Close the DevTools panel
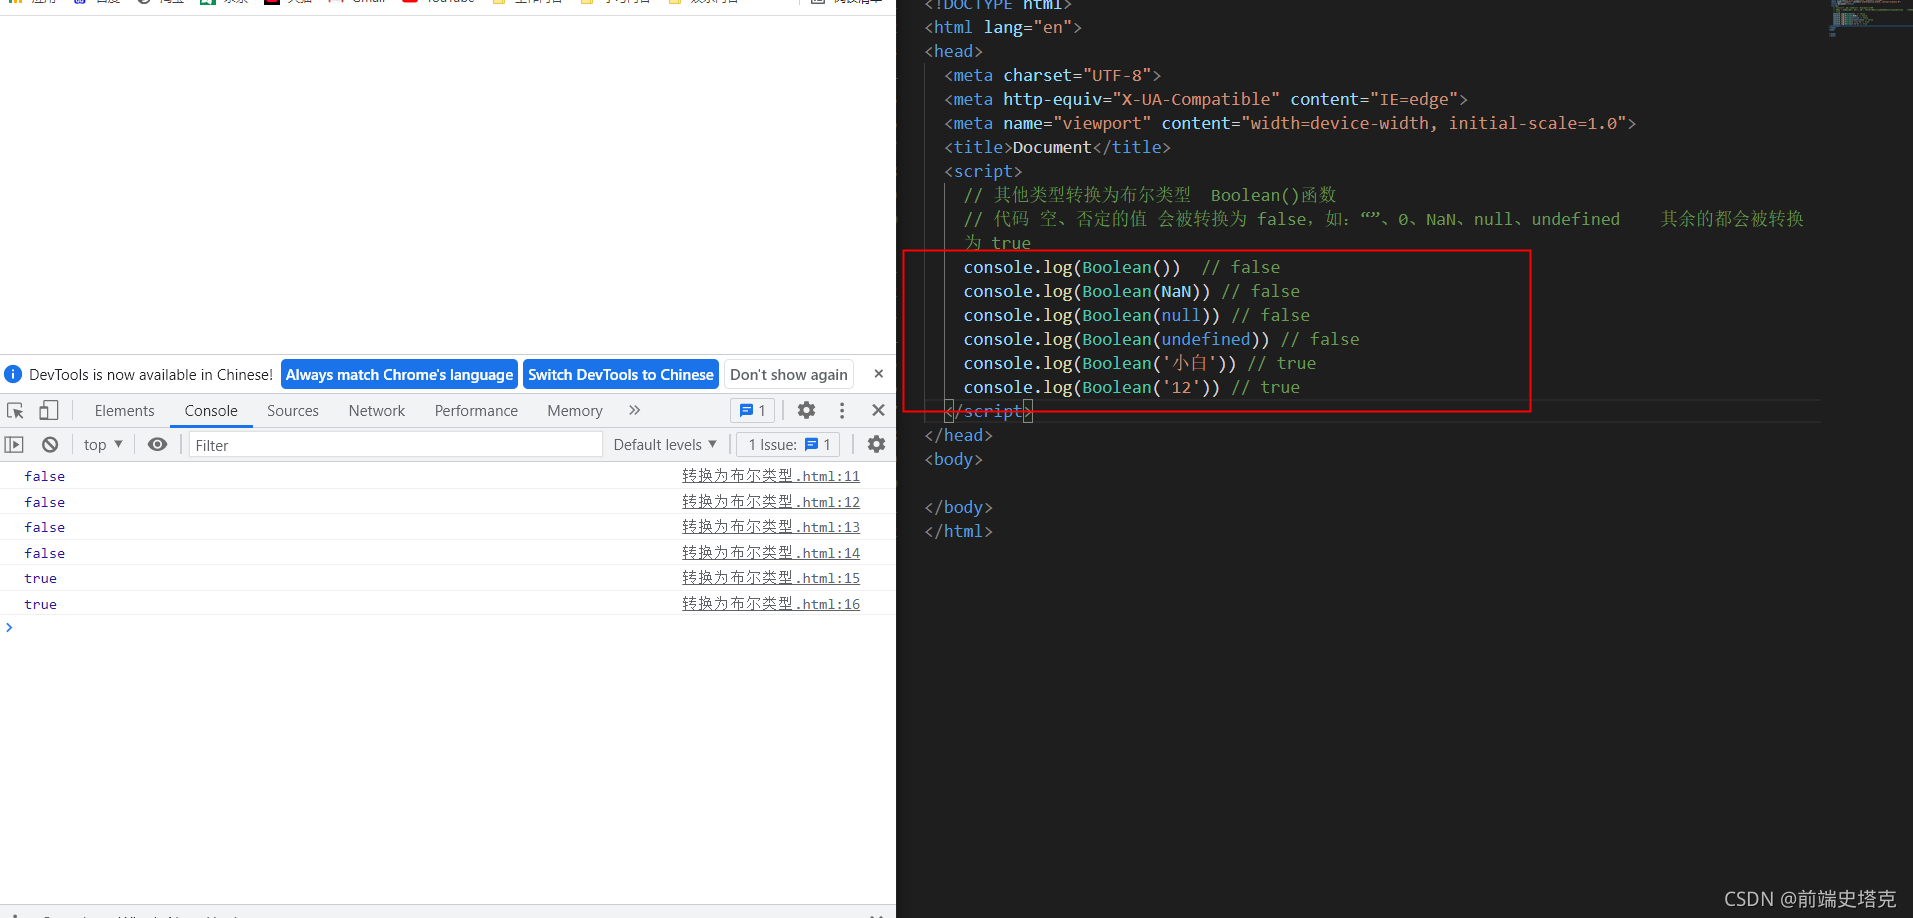 click(x=878, y=410)
